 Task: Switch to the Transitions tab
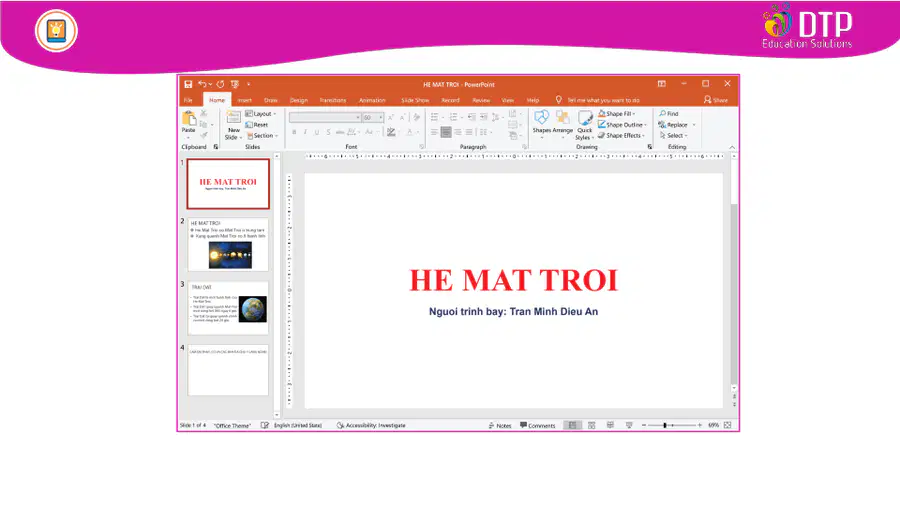coord(332,100)
